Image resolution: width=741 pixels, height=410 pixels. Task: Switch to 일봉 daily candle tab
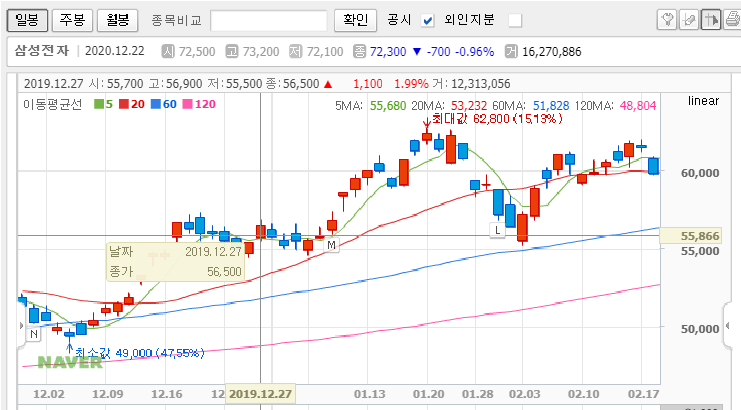[27, 20]
